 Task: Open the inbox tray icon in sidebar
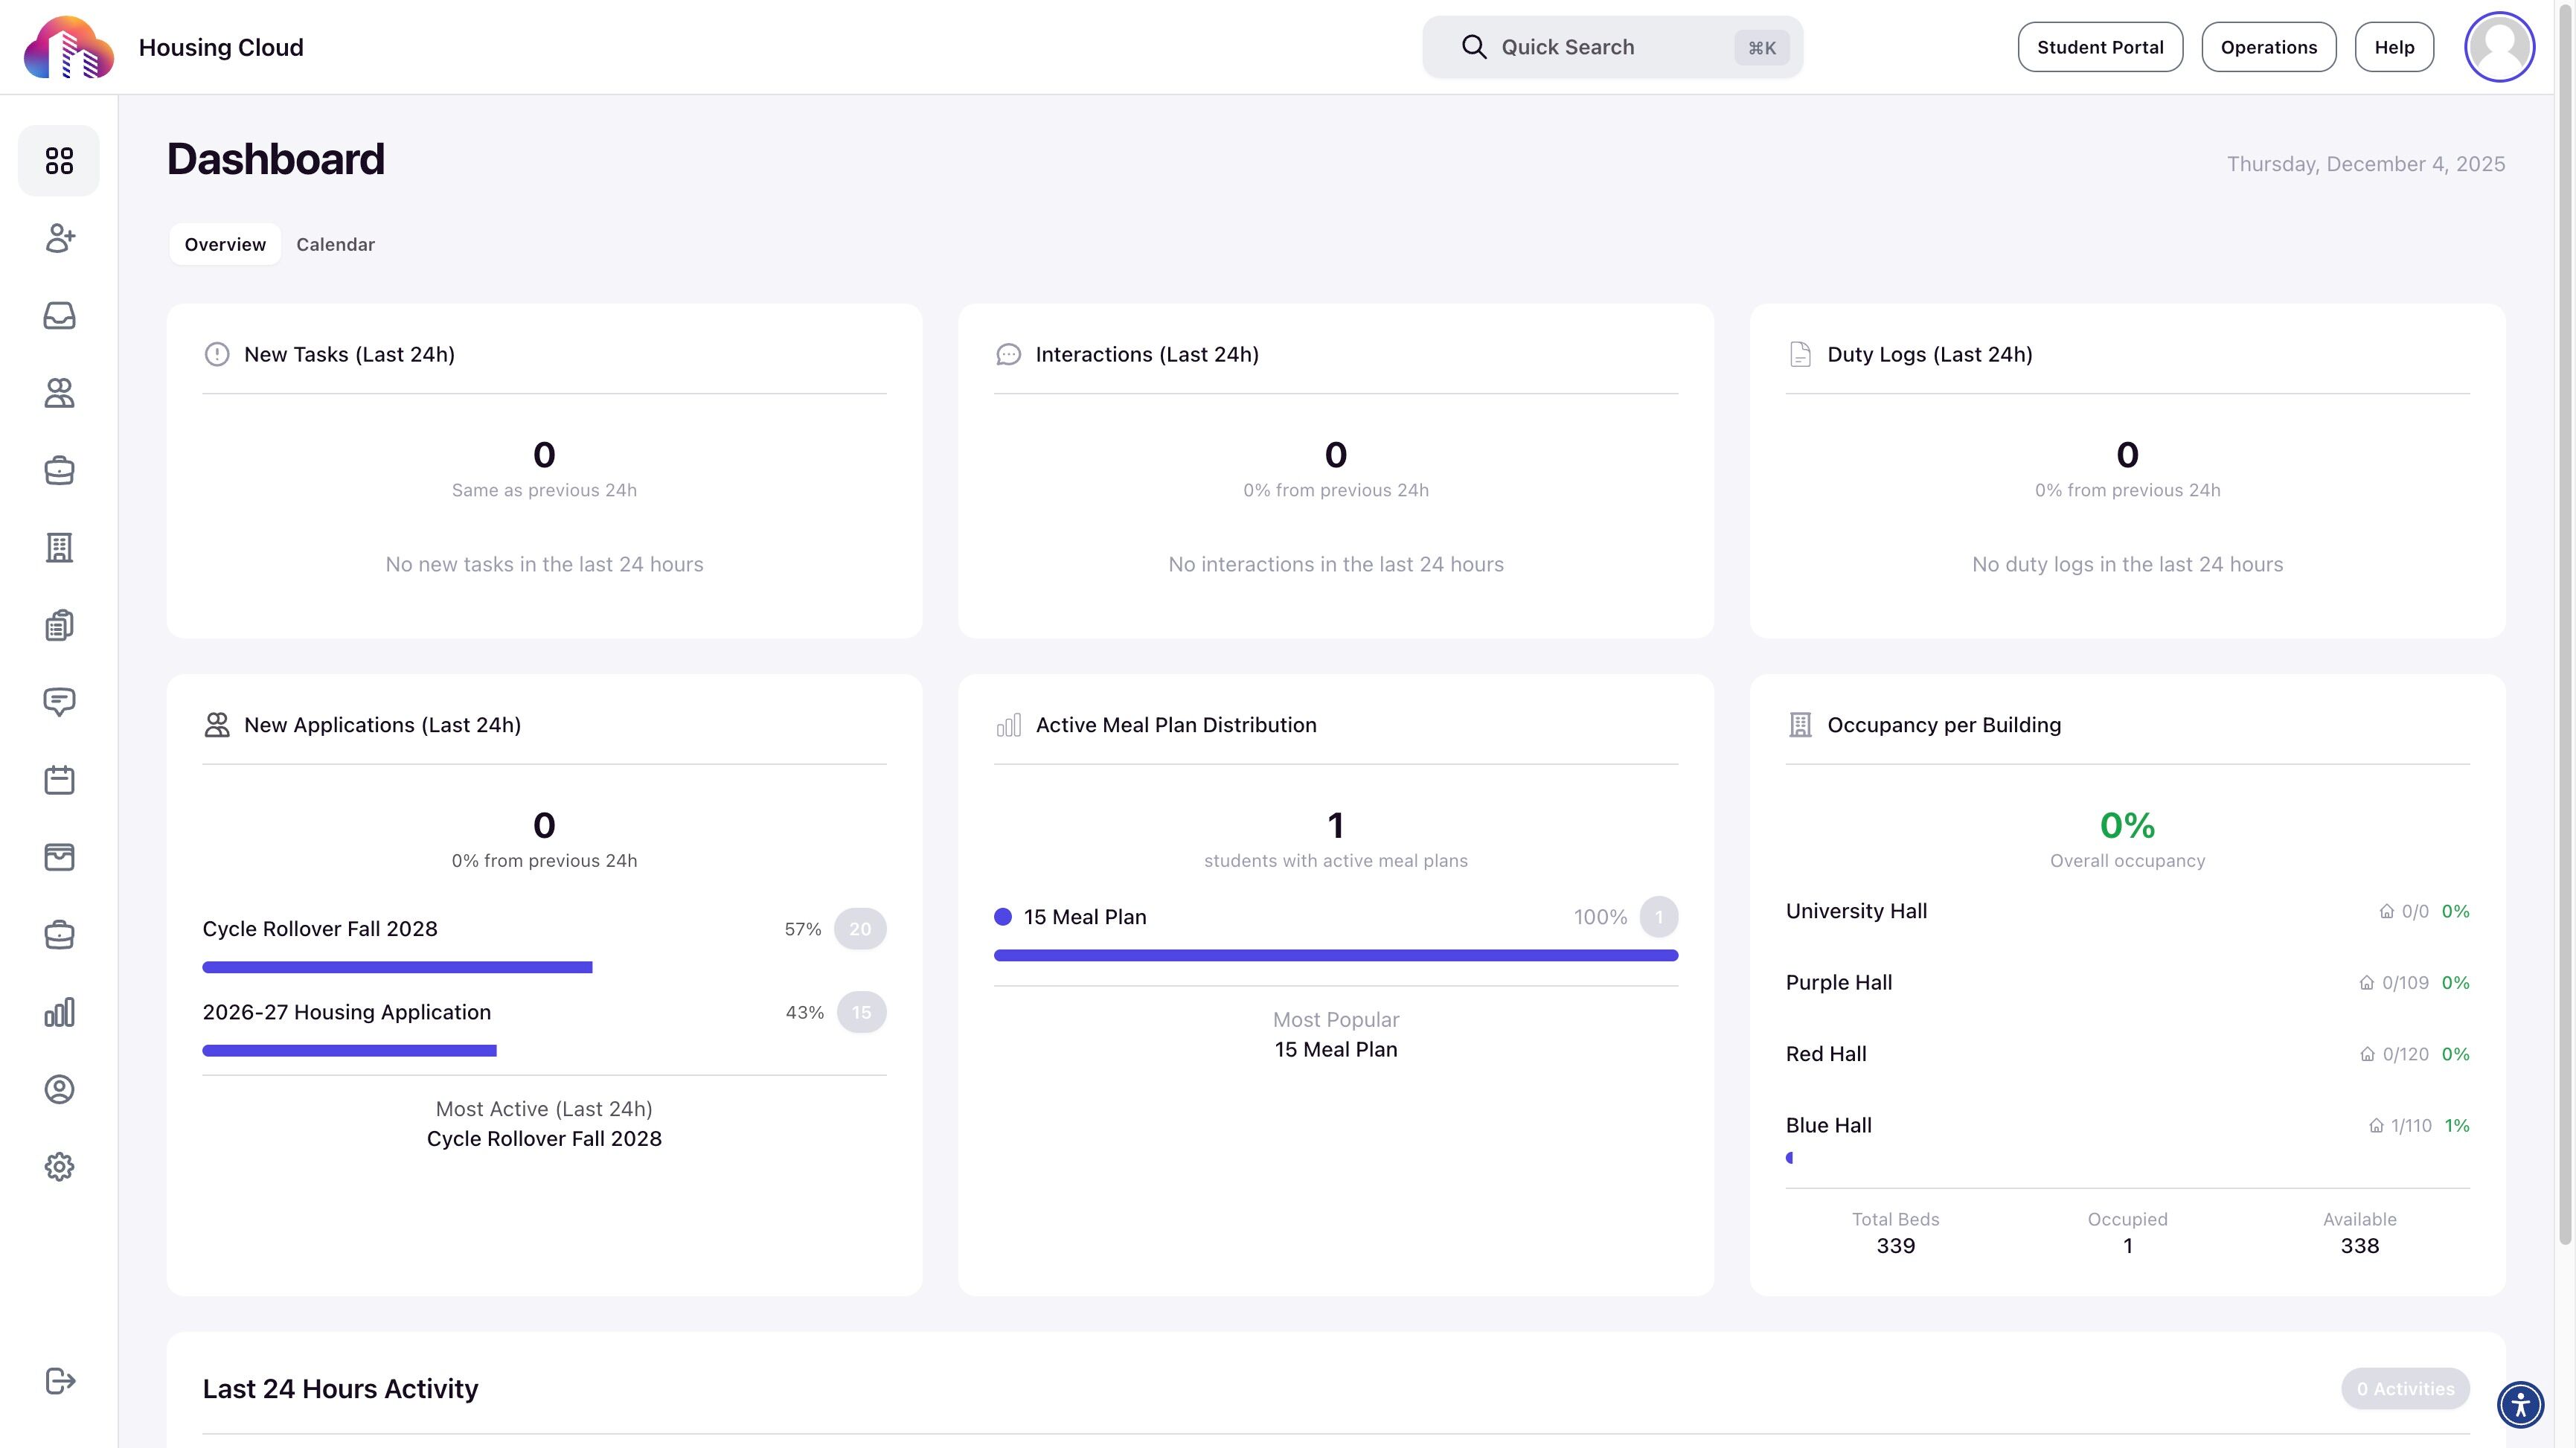59,316
